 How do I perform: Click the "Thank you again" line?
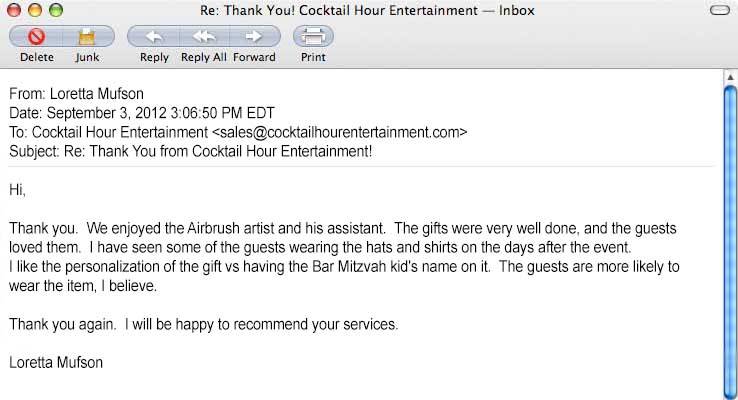(203, 324)
